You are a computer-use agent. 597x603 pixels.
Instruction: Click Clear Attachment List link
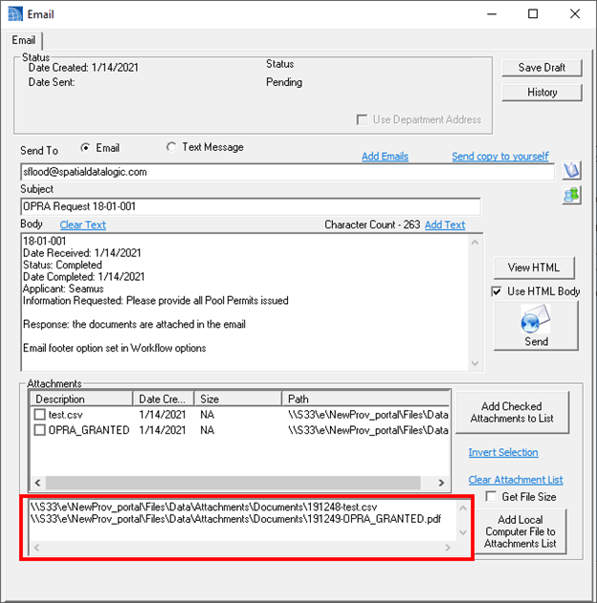[515, 480]
